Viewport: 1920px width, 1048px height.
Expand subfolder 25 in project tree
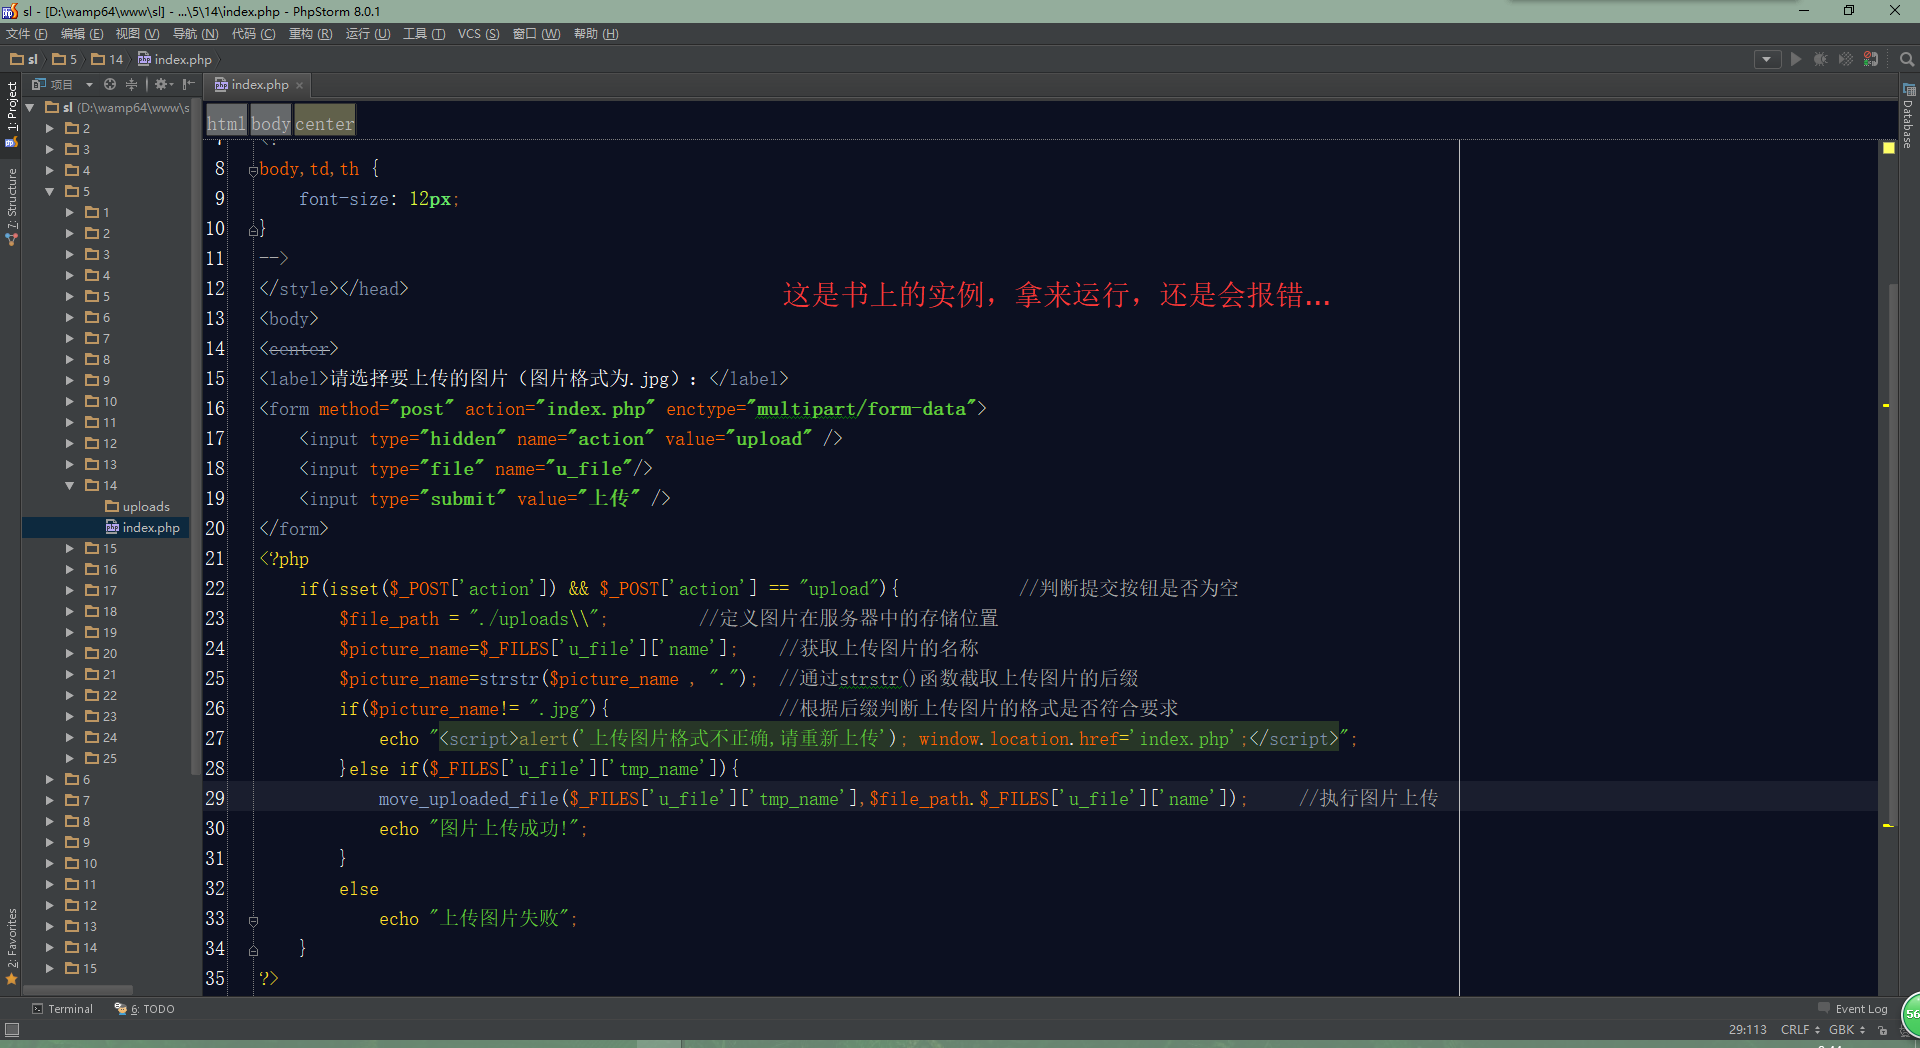coord(69,758)
